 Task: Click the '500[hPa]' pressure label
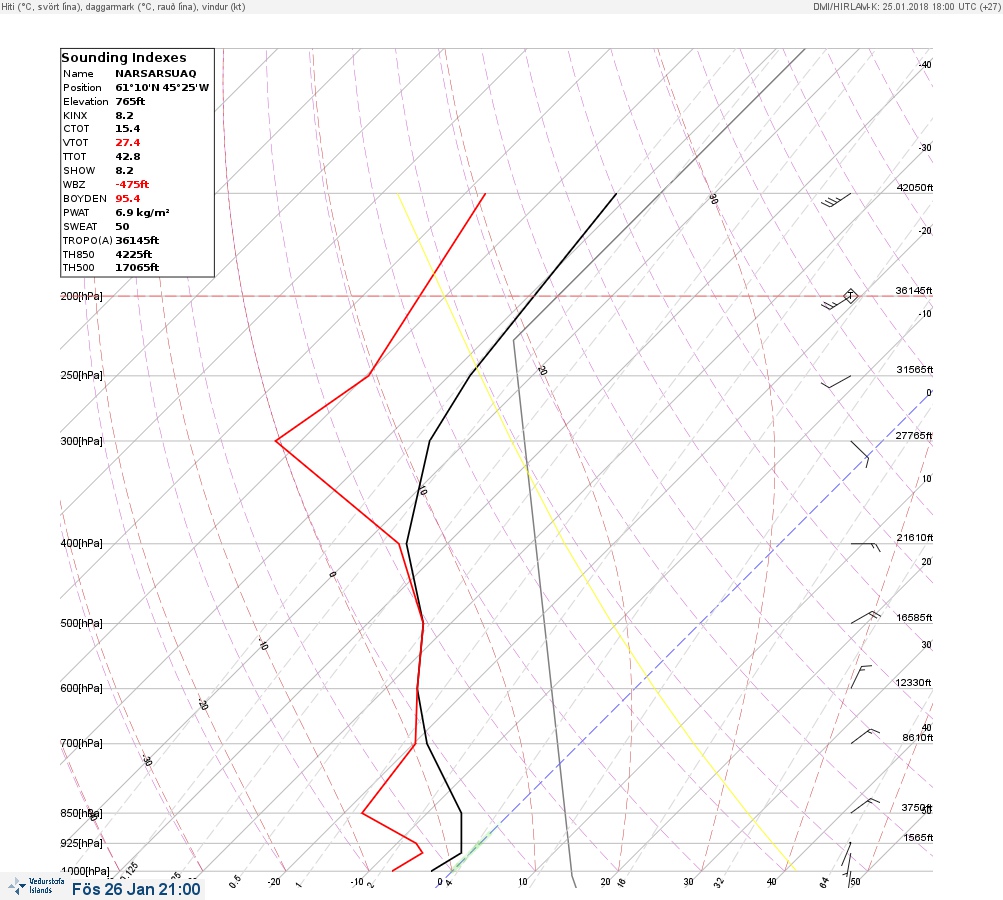(x=81, y=623)
